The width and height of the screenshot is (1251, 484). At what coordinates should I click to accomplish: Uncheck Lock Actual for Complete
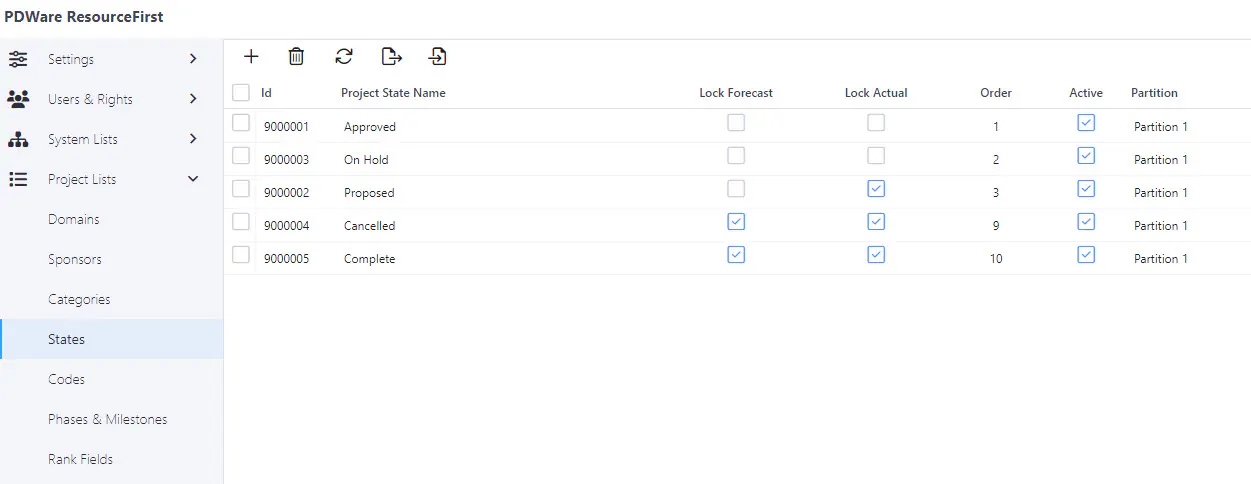click(x=876, y=255)
